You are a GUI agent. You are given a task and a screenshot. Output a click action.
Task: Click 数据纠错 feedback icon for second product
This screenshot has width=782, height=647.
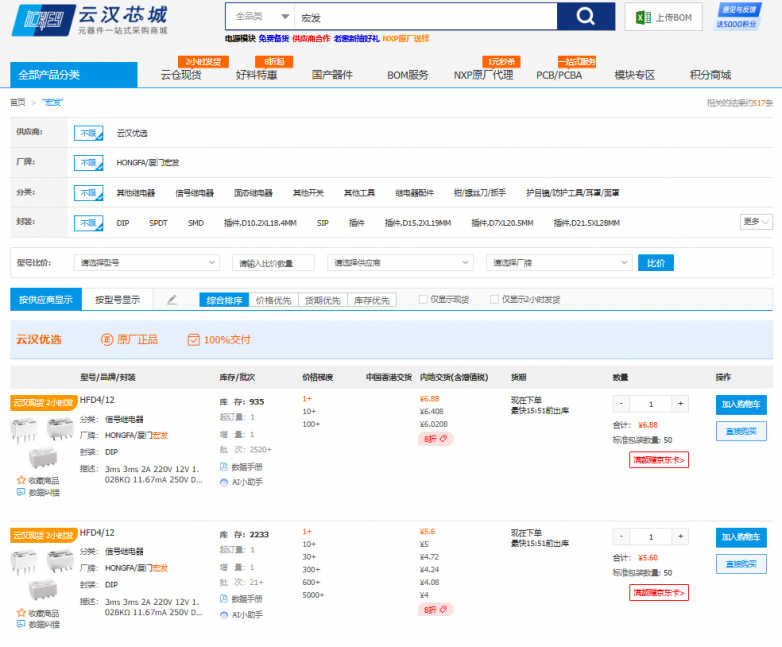click(21, 625)
